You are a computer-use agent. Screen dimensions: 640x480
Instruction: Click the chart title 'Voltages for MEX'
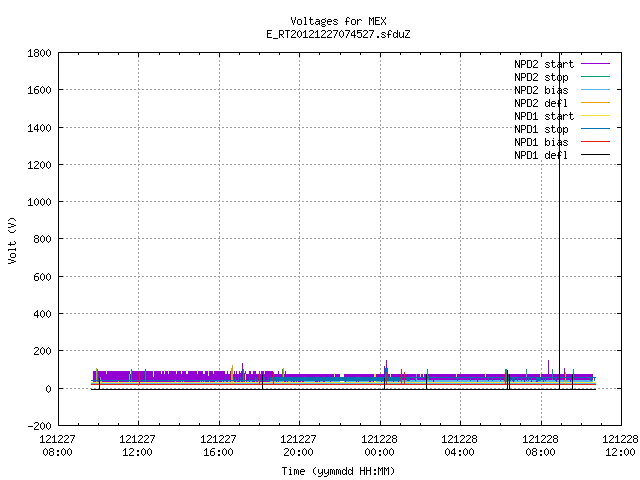click(338, 21)
